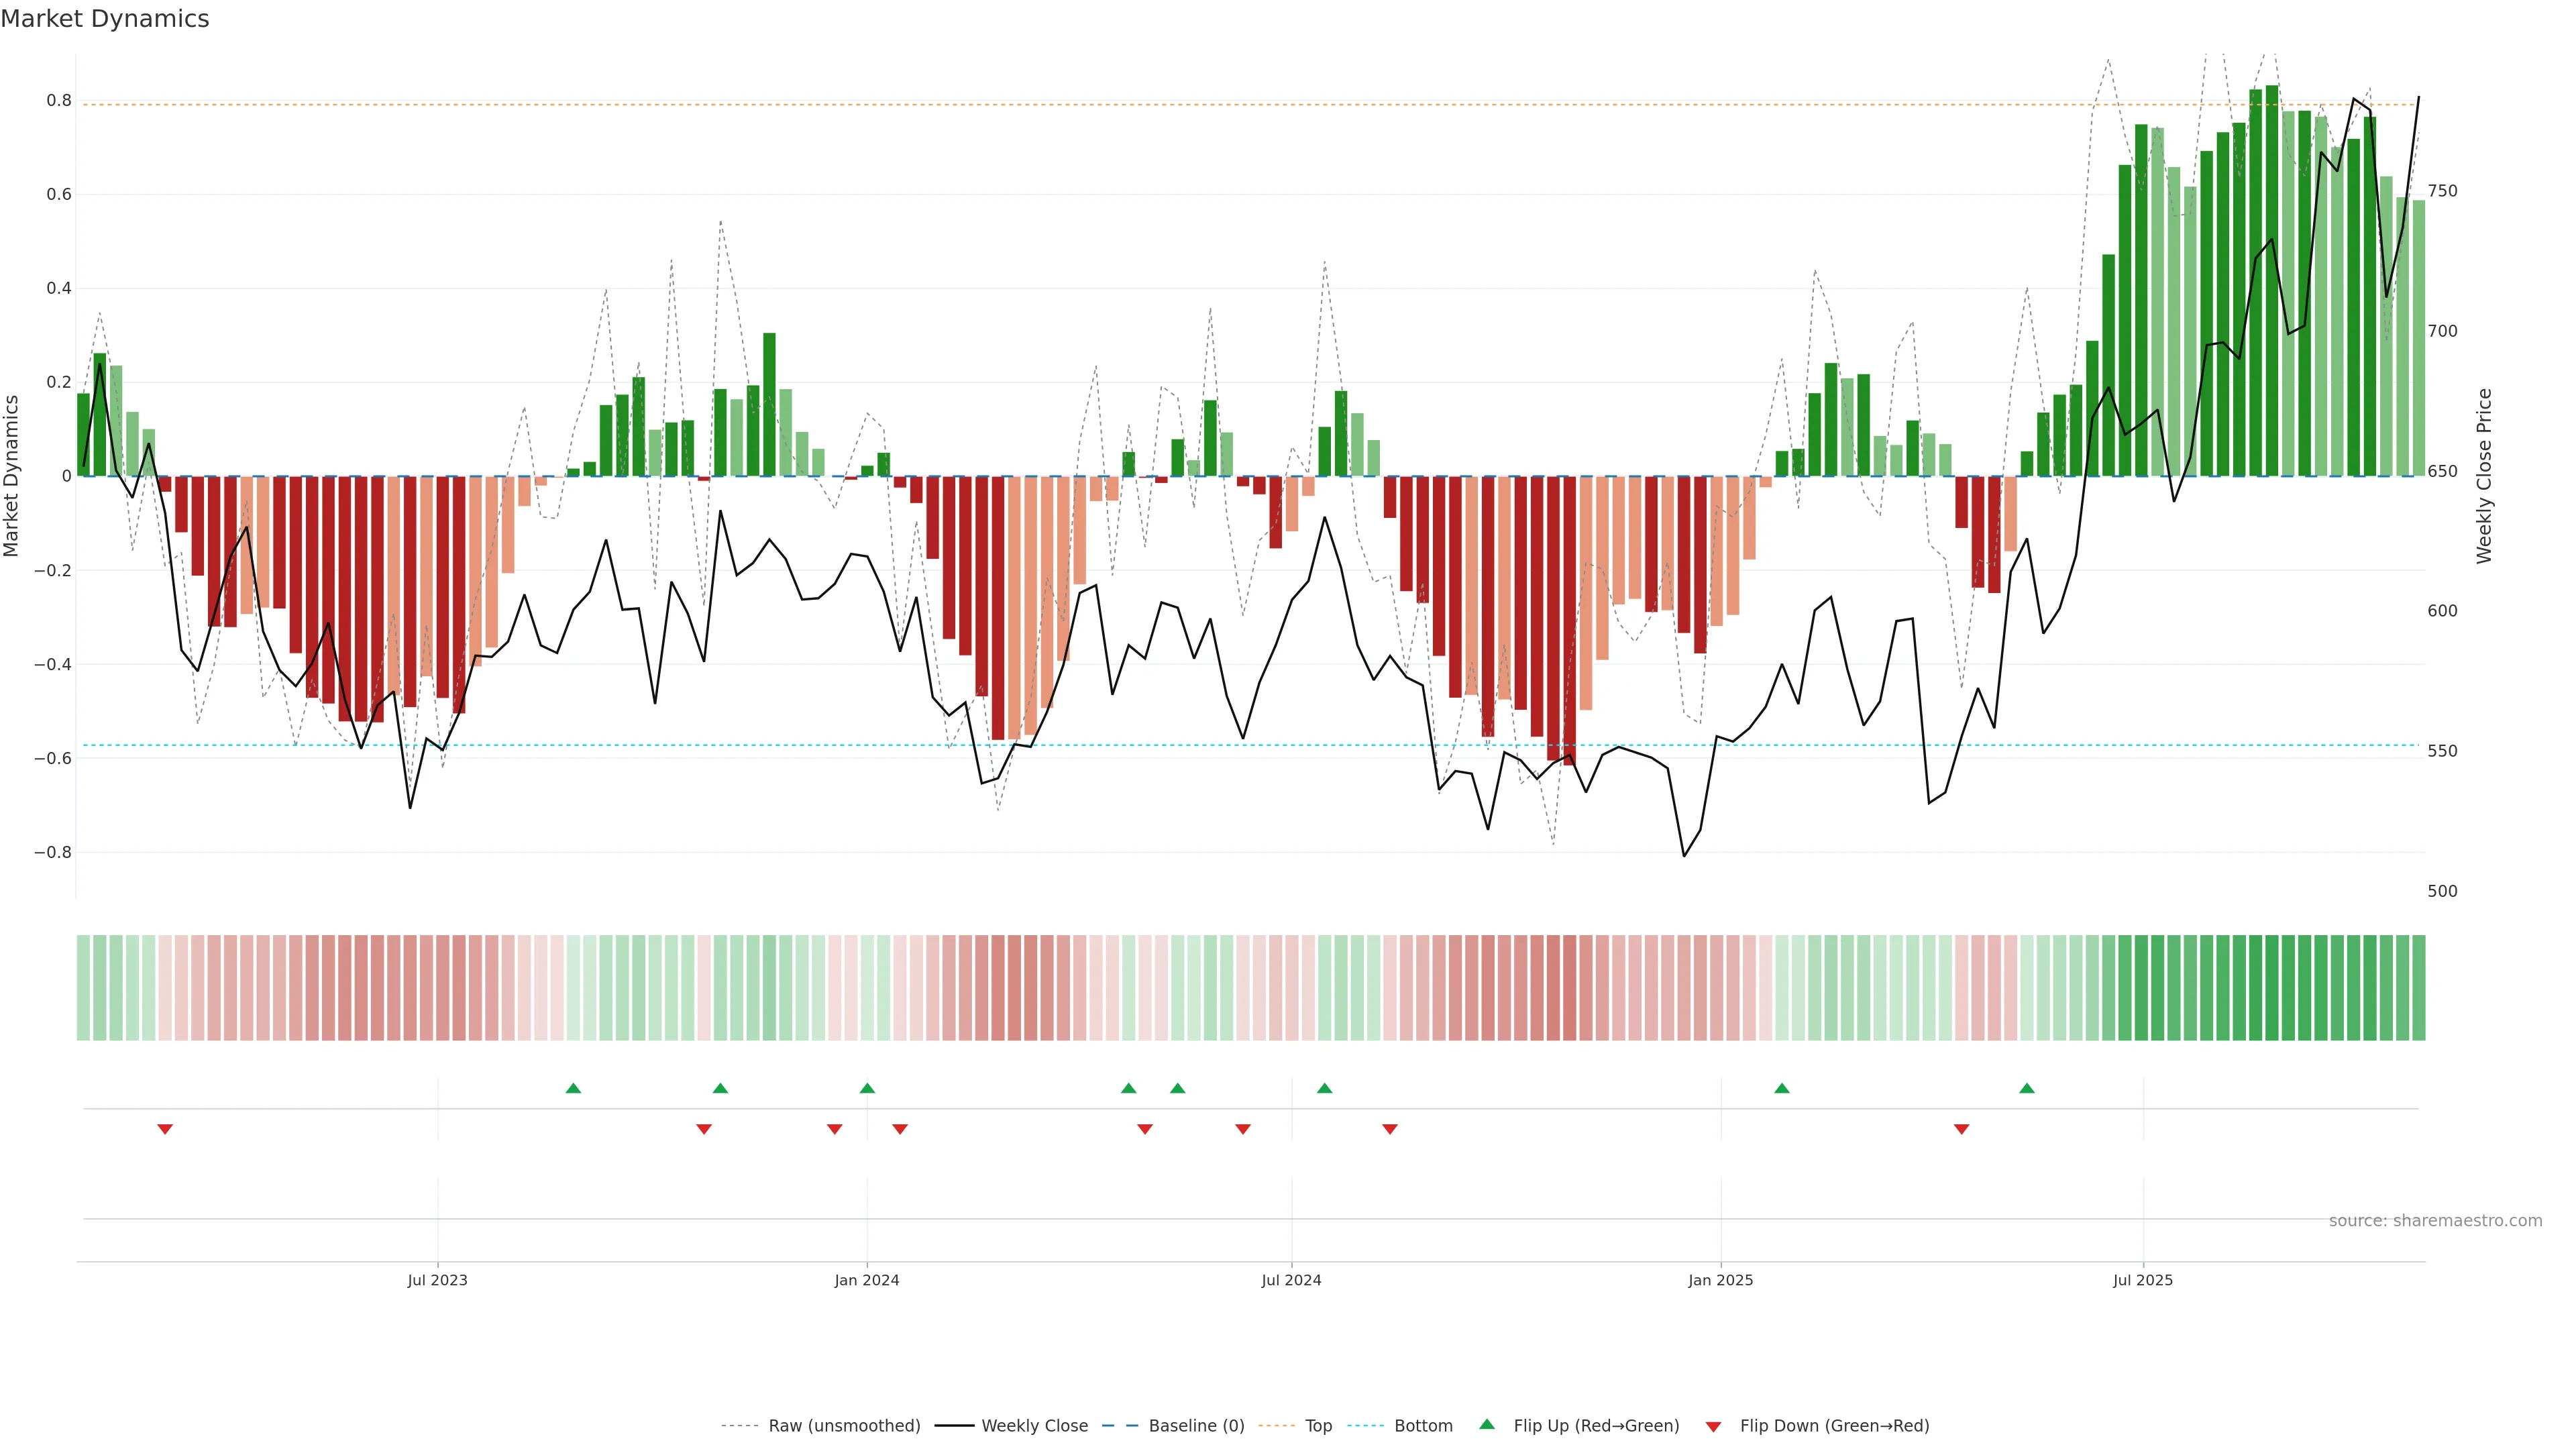The image size is (2576, 1449).
Task: Toggle the Weekly Close legend entry
Action: 1034,1426
